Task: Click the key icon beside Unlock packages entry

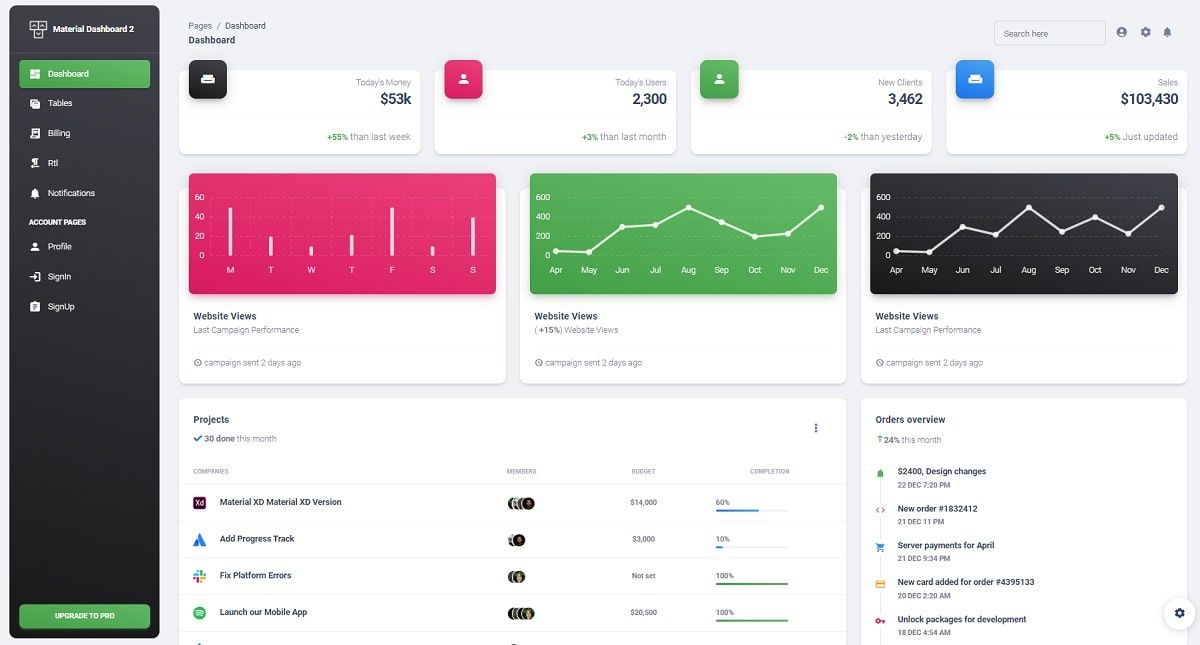Action: click(880, 620)
